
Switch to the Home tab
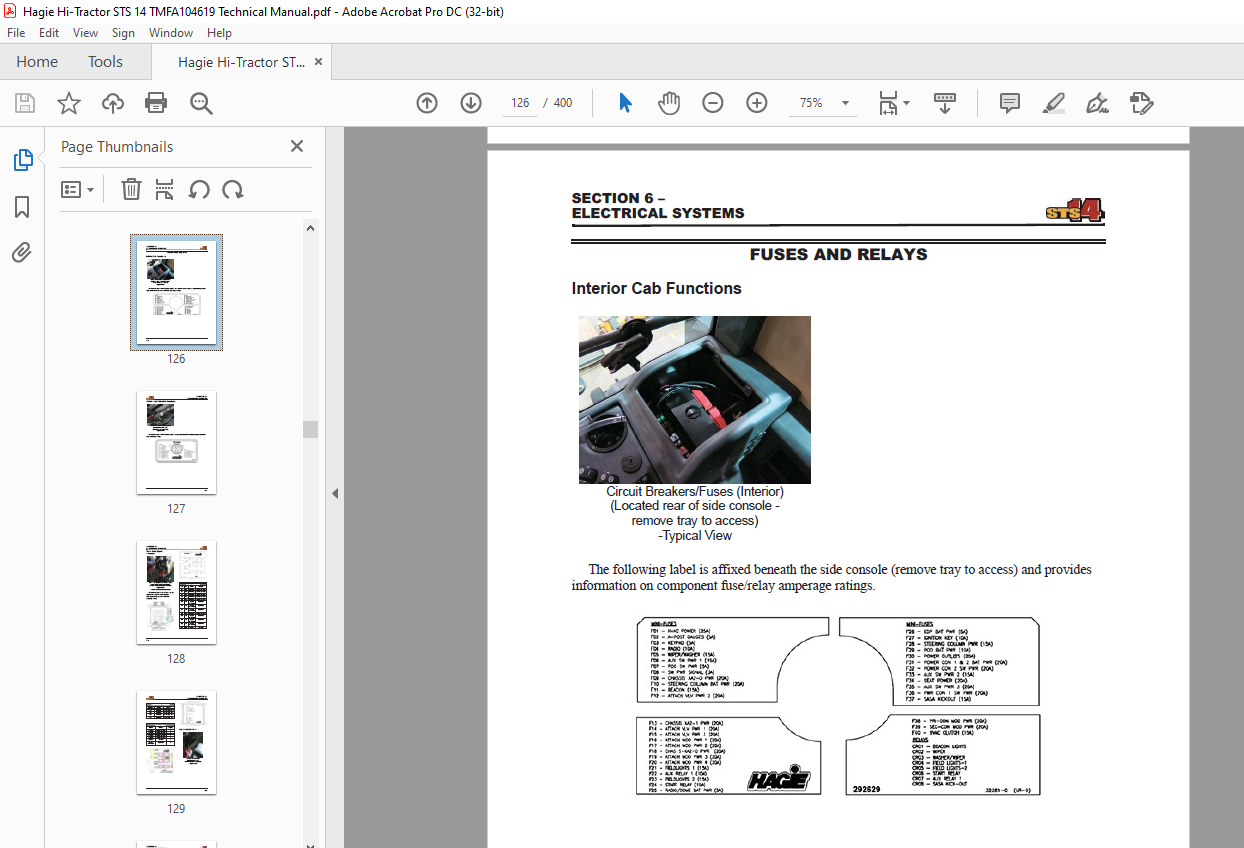37,62
